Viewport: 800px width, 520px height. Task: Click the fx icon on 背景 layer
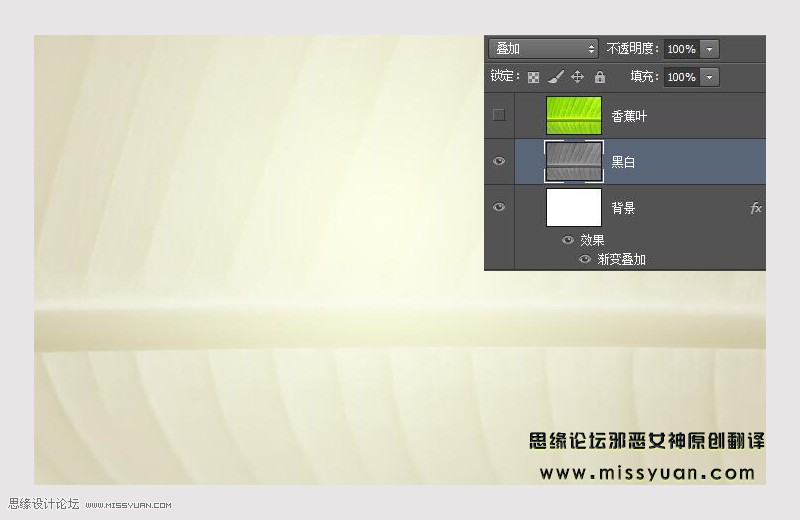point(756,208)
